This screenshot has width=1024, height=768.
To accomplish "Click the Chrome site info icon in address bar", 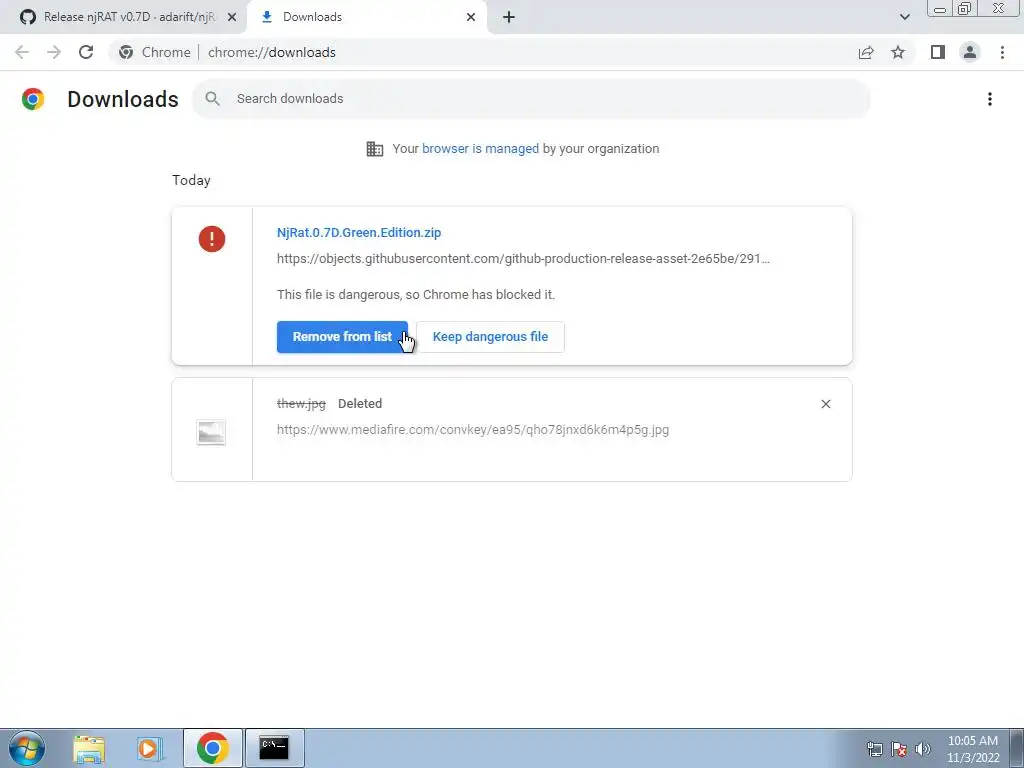I will coord(126,52).
